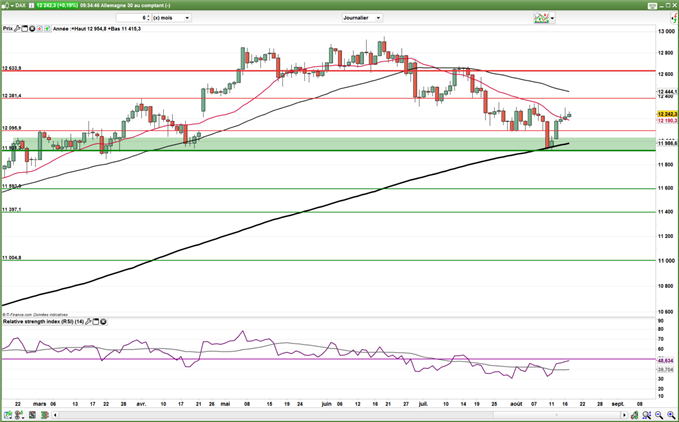Click the info icon next to DAX
This screenshot has width=679, height=422.
click(31, 6)
